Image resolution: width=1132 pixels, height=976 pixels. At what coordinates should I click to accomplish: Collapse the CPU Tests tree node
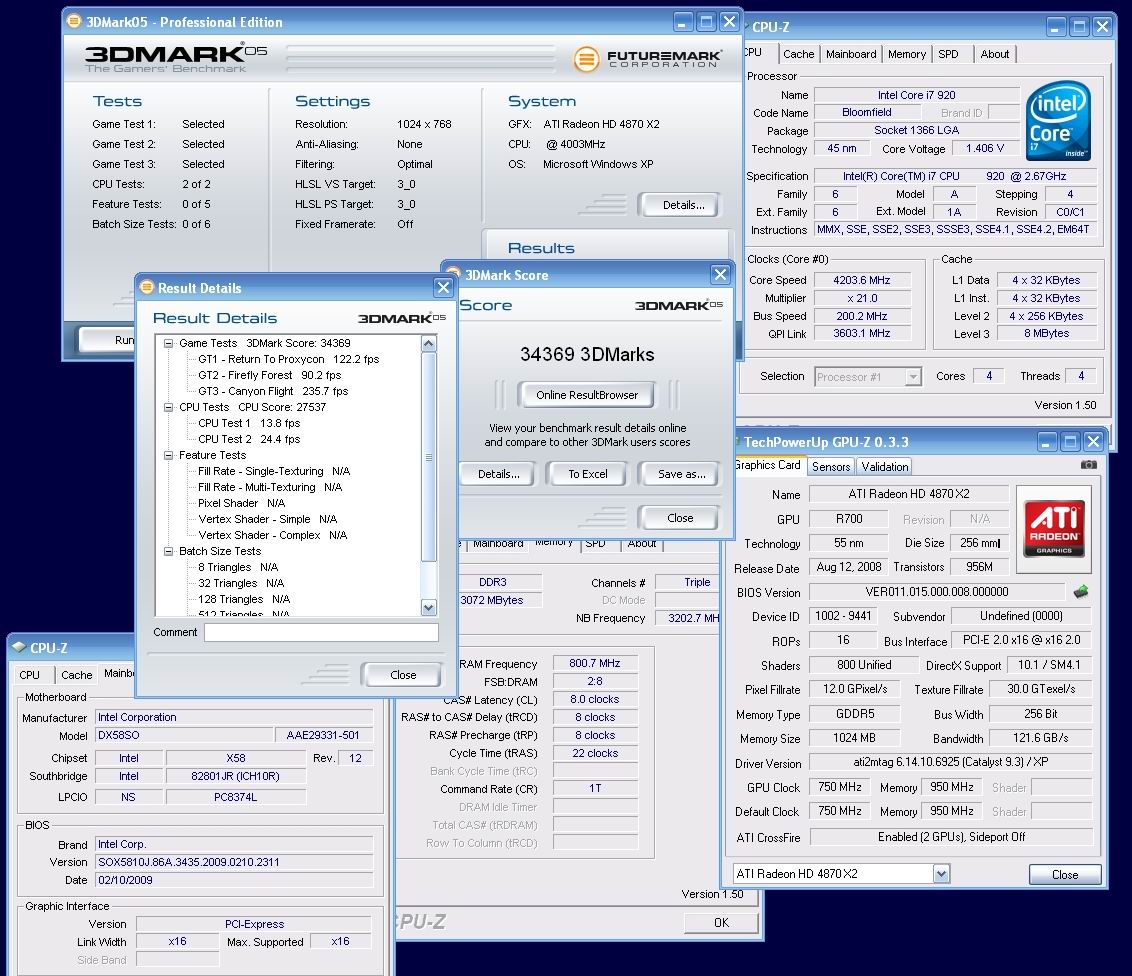pos(168,407)
